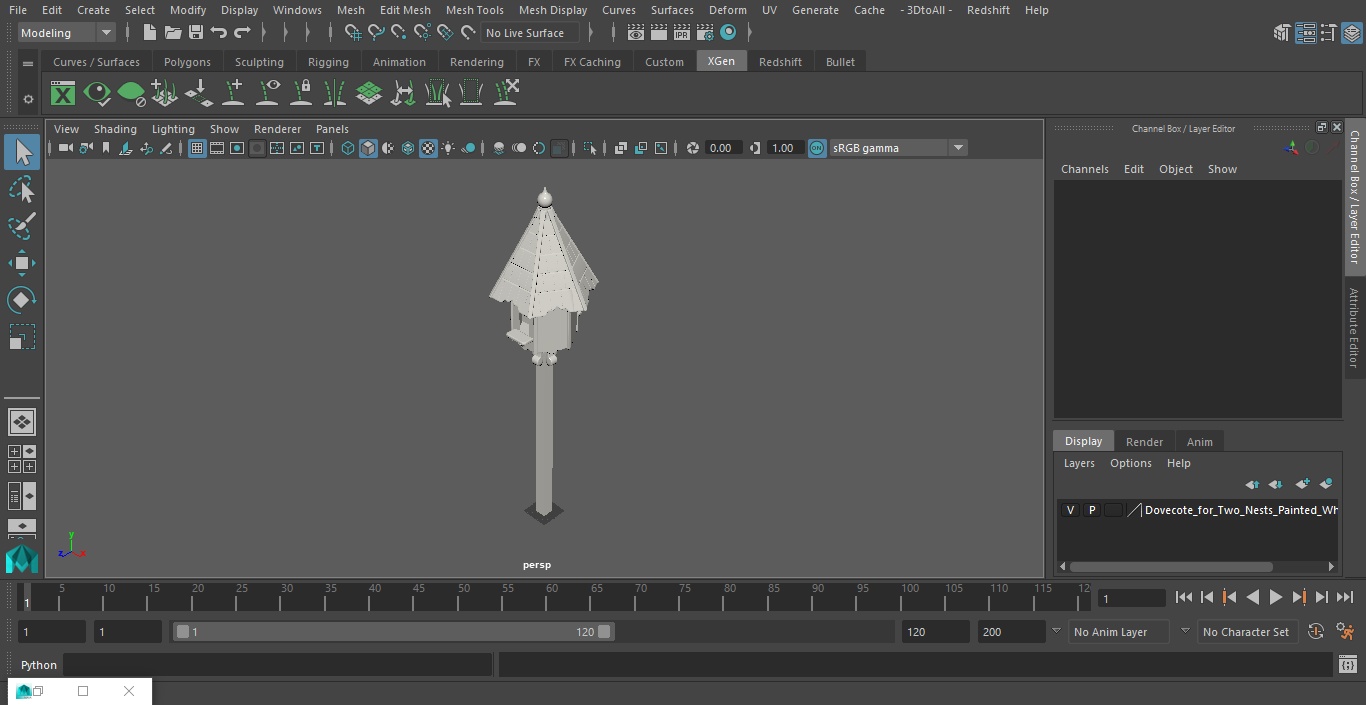Click the XGen clear preview leaf icon

pos(131,94)
